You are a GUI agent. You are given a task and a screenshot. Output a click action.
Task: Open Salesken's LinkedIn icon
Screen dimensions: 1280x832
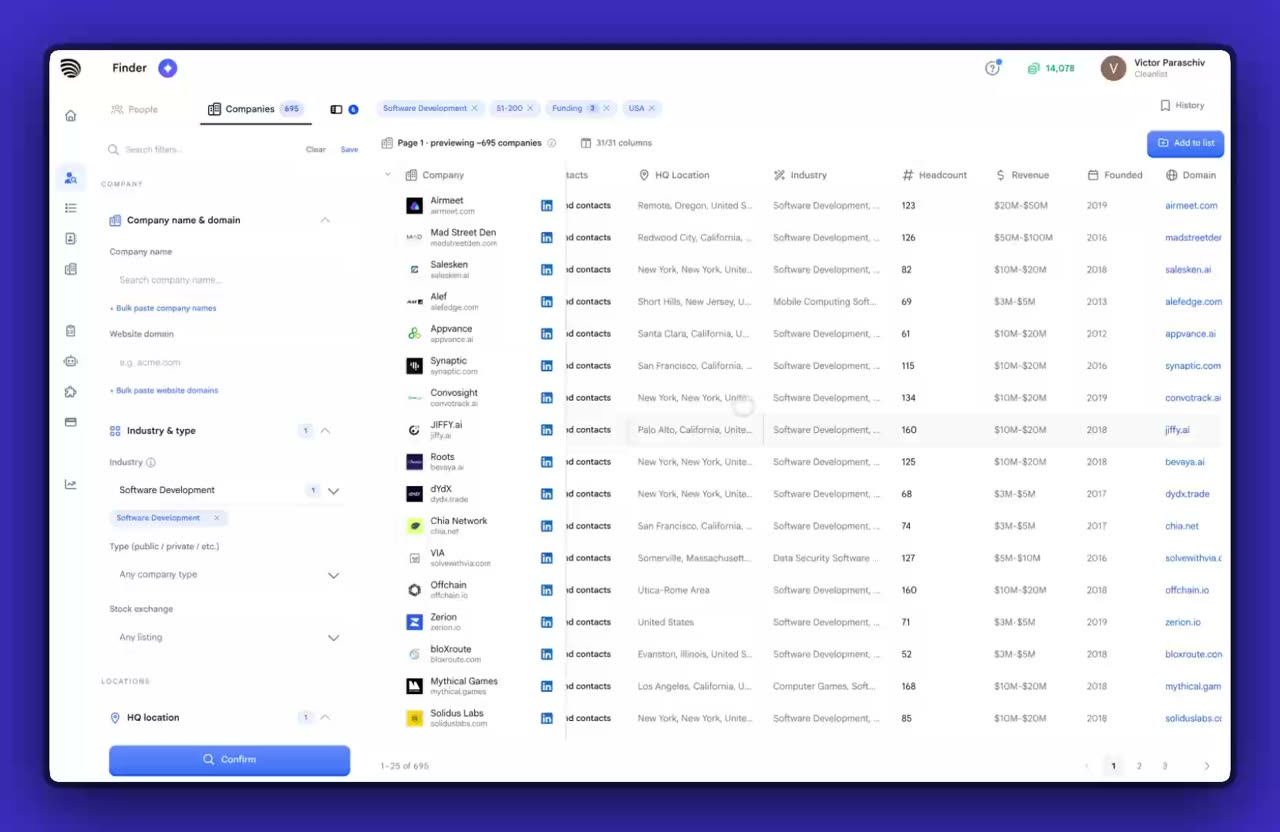(x=547, y=269)
